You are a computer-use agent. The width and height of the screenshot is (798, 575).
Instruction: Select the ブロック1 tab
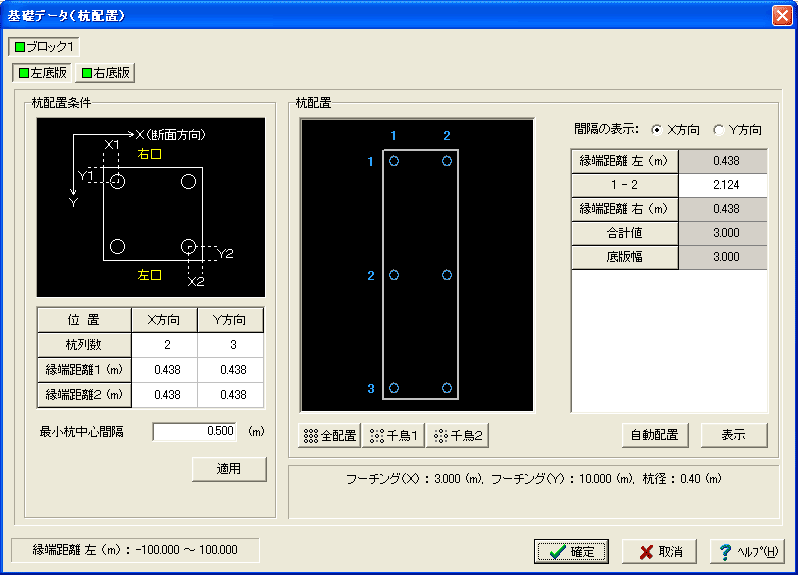pyautogui.click(x=44, y=47)
